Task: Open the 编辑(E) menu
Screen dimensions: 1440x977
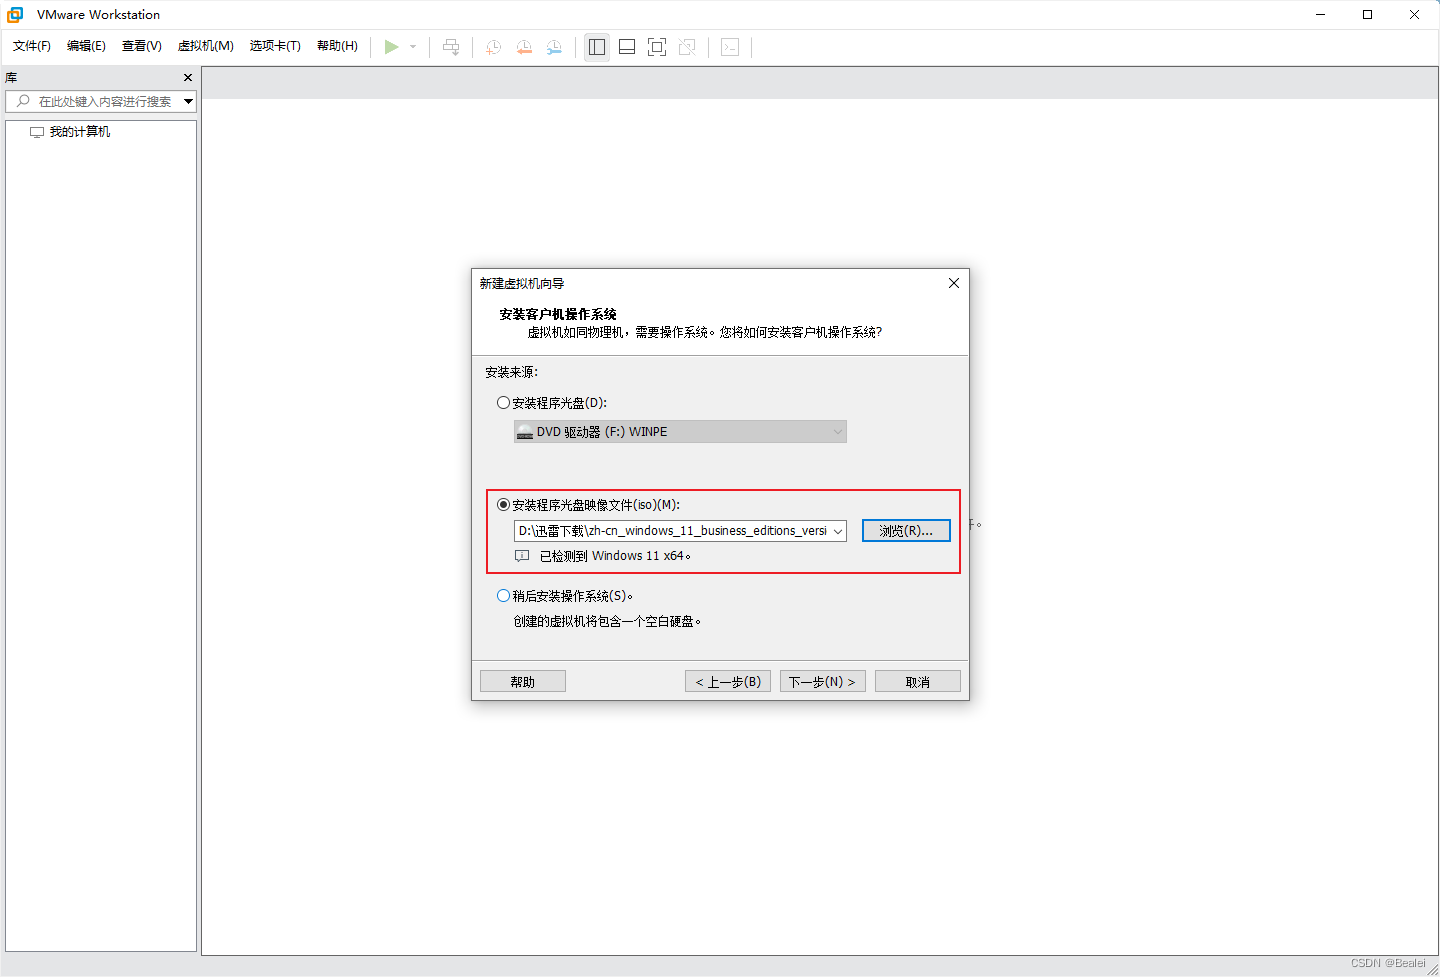Action: 86,46
